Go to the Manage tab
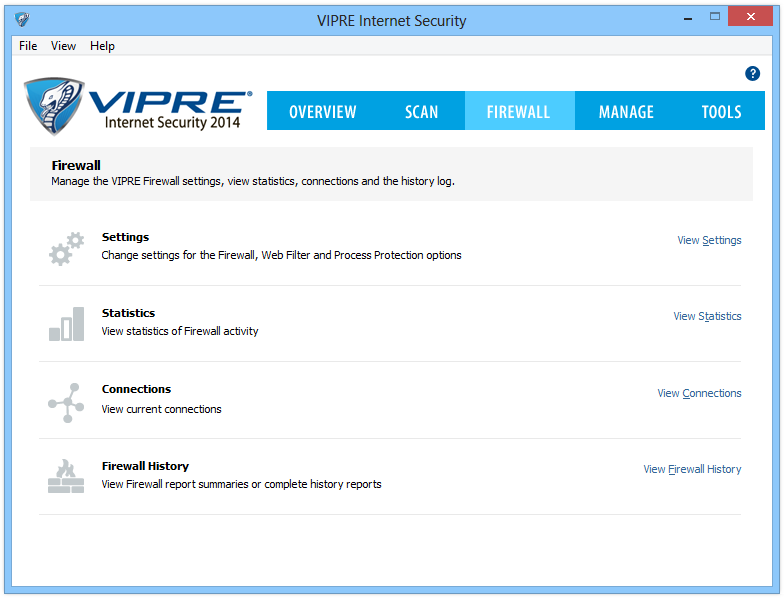The image size is (784, 598). click(626, 112)
